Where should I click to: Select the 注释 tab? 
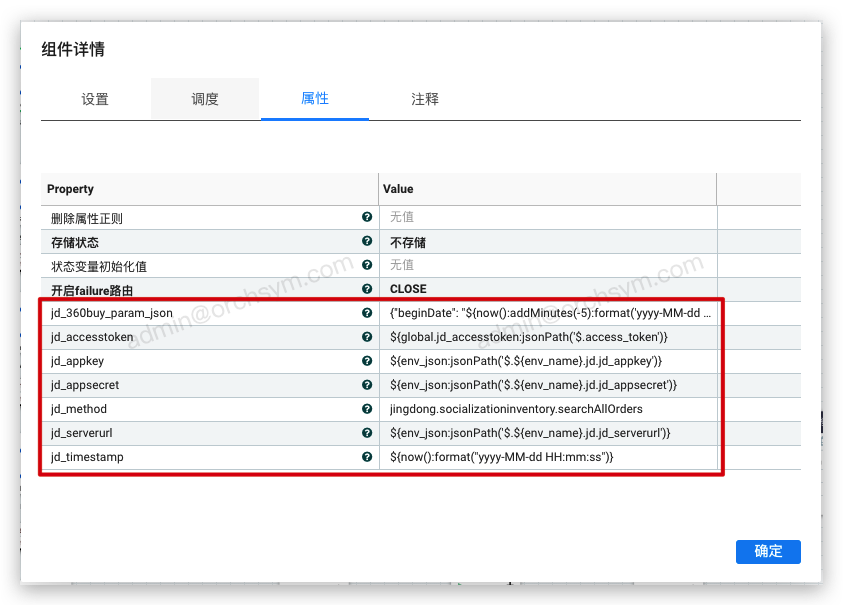425,99
